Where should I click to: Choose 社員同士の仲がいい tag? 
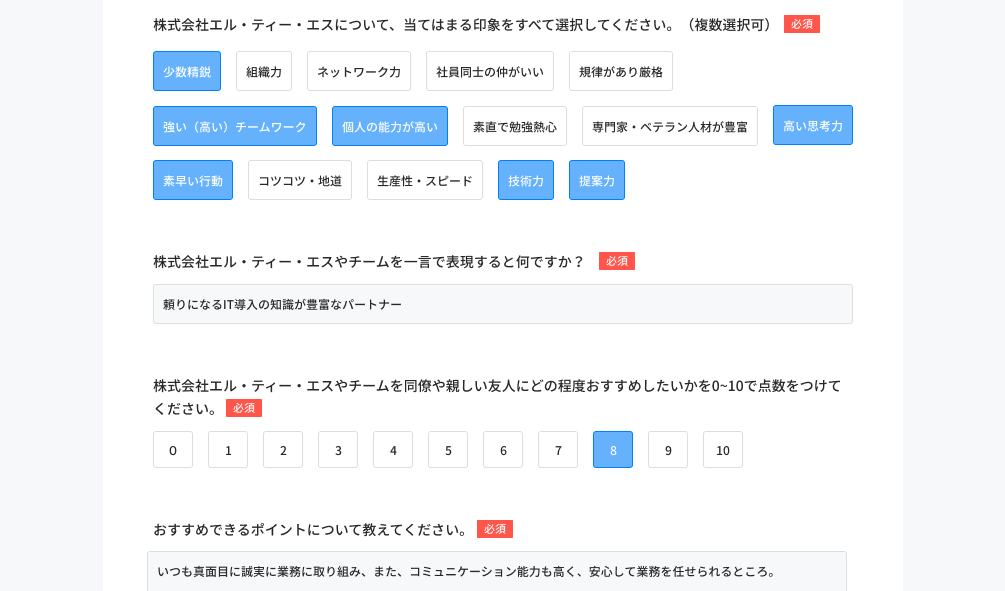coord(490,71)
